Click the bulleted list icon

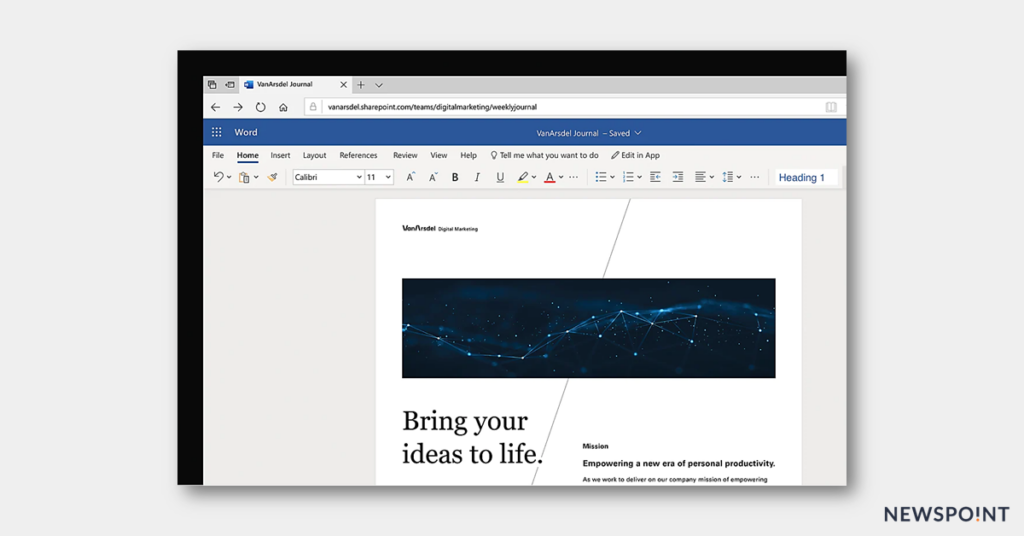coord(600,177)
